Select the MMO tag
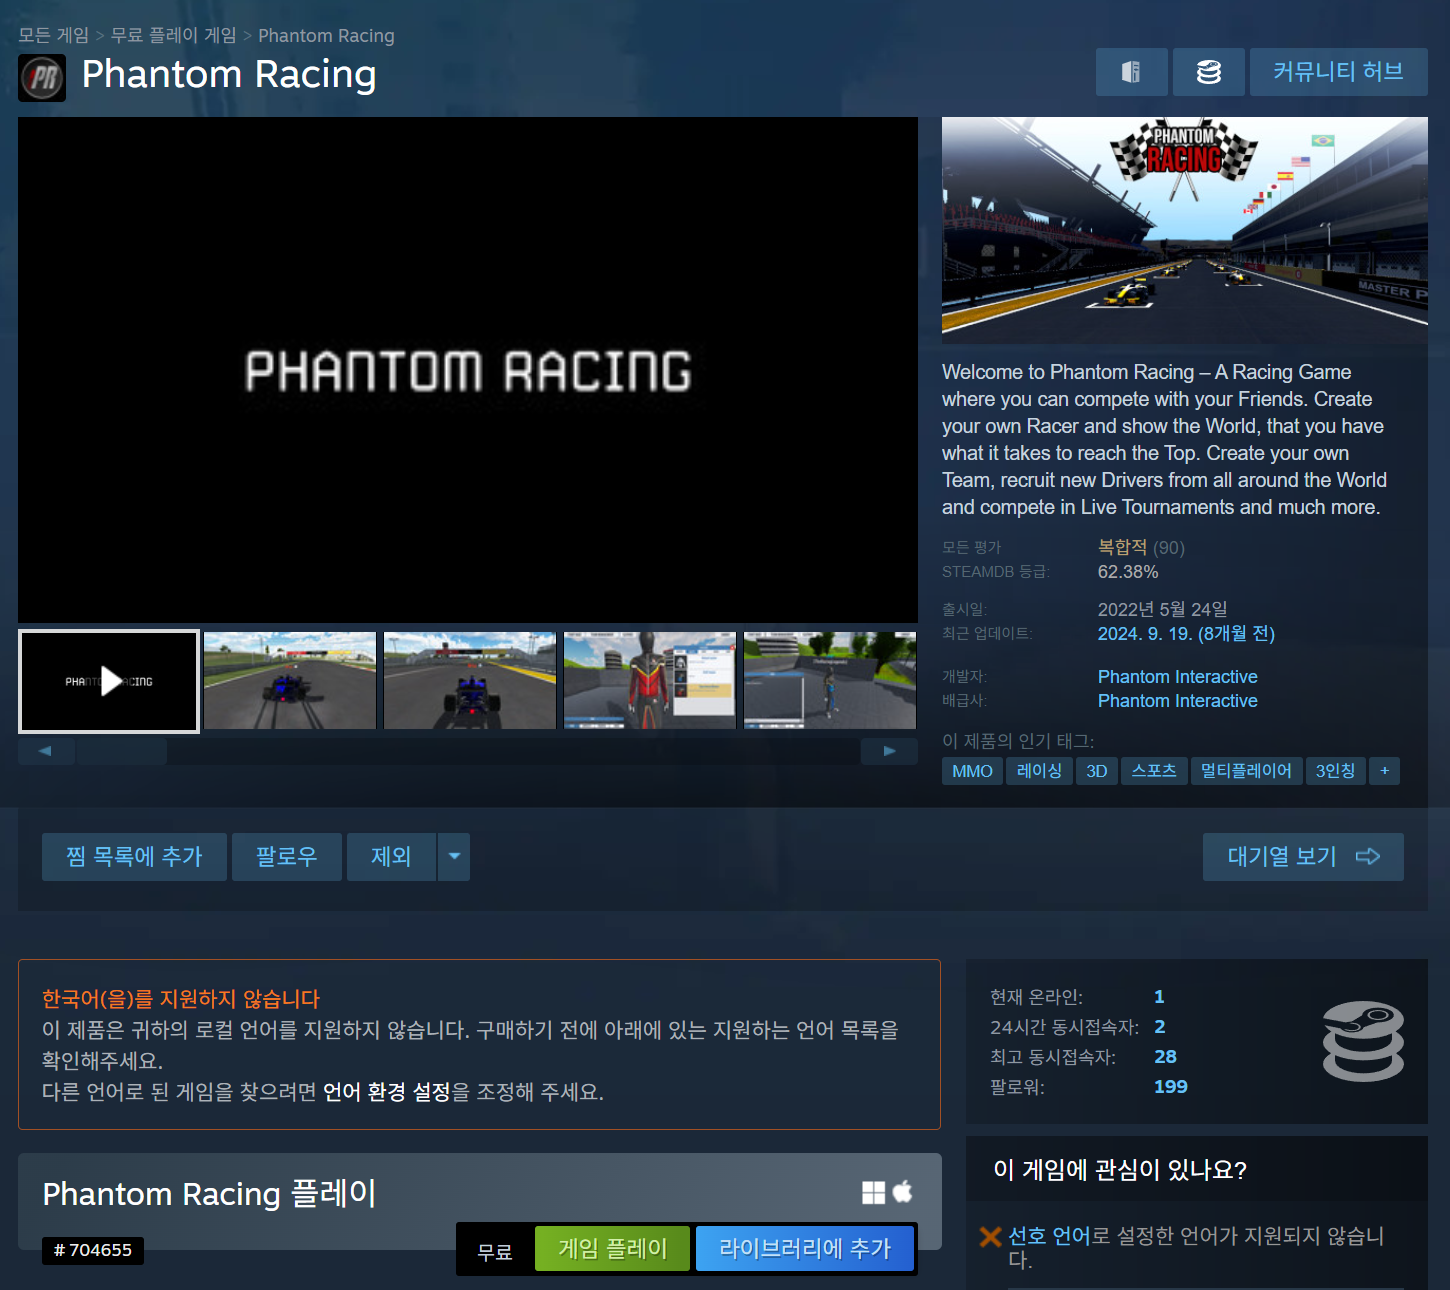The height and width of the screenshot is (1290, 1450). [x=972, y=771]
